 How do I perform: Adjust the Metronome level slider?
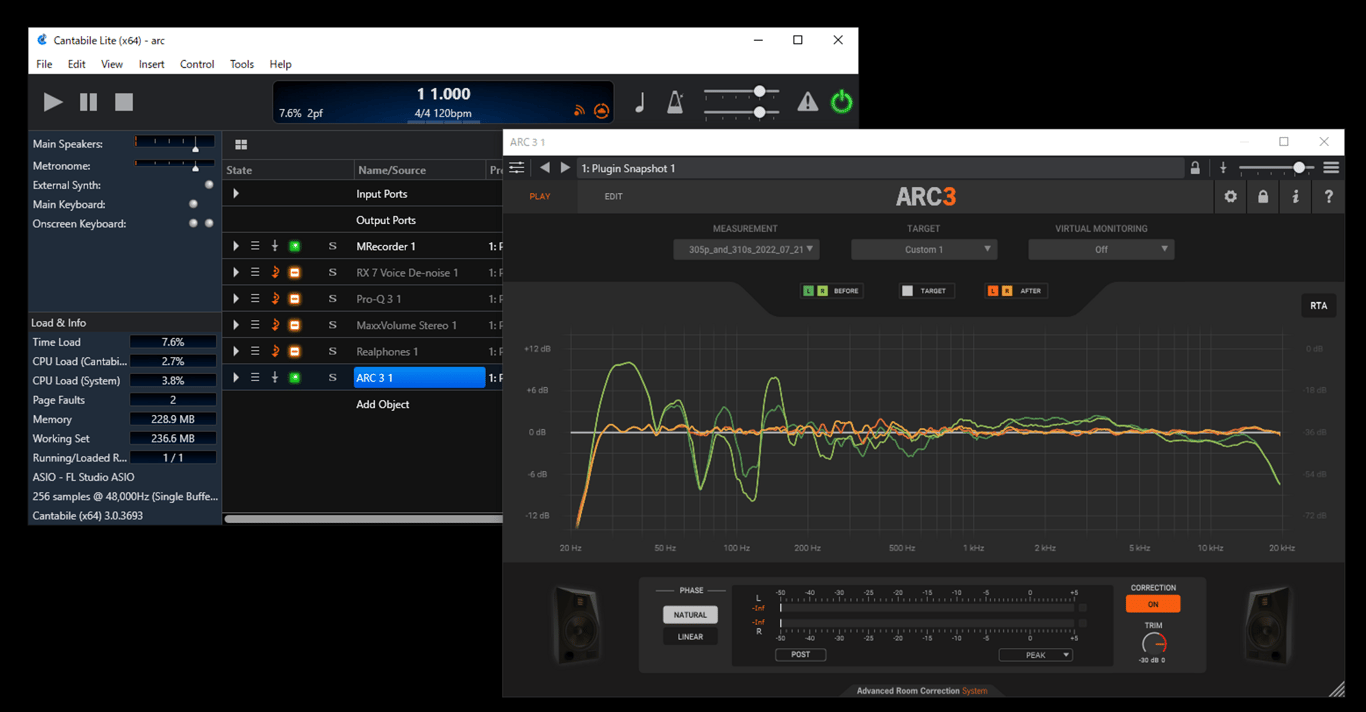[x=174, y=165]
